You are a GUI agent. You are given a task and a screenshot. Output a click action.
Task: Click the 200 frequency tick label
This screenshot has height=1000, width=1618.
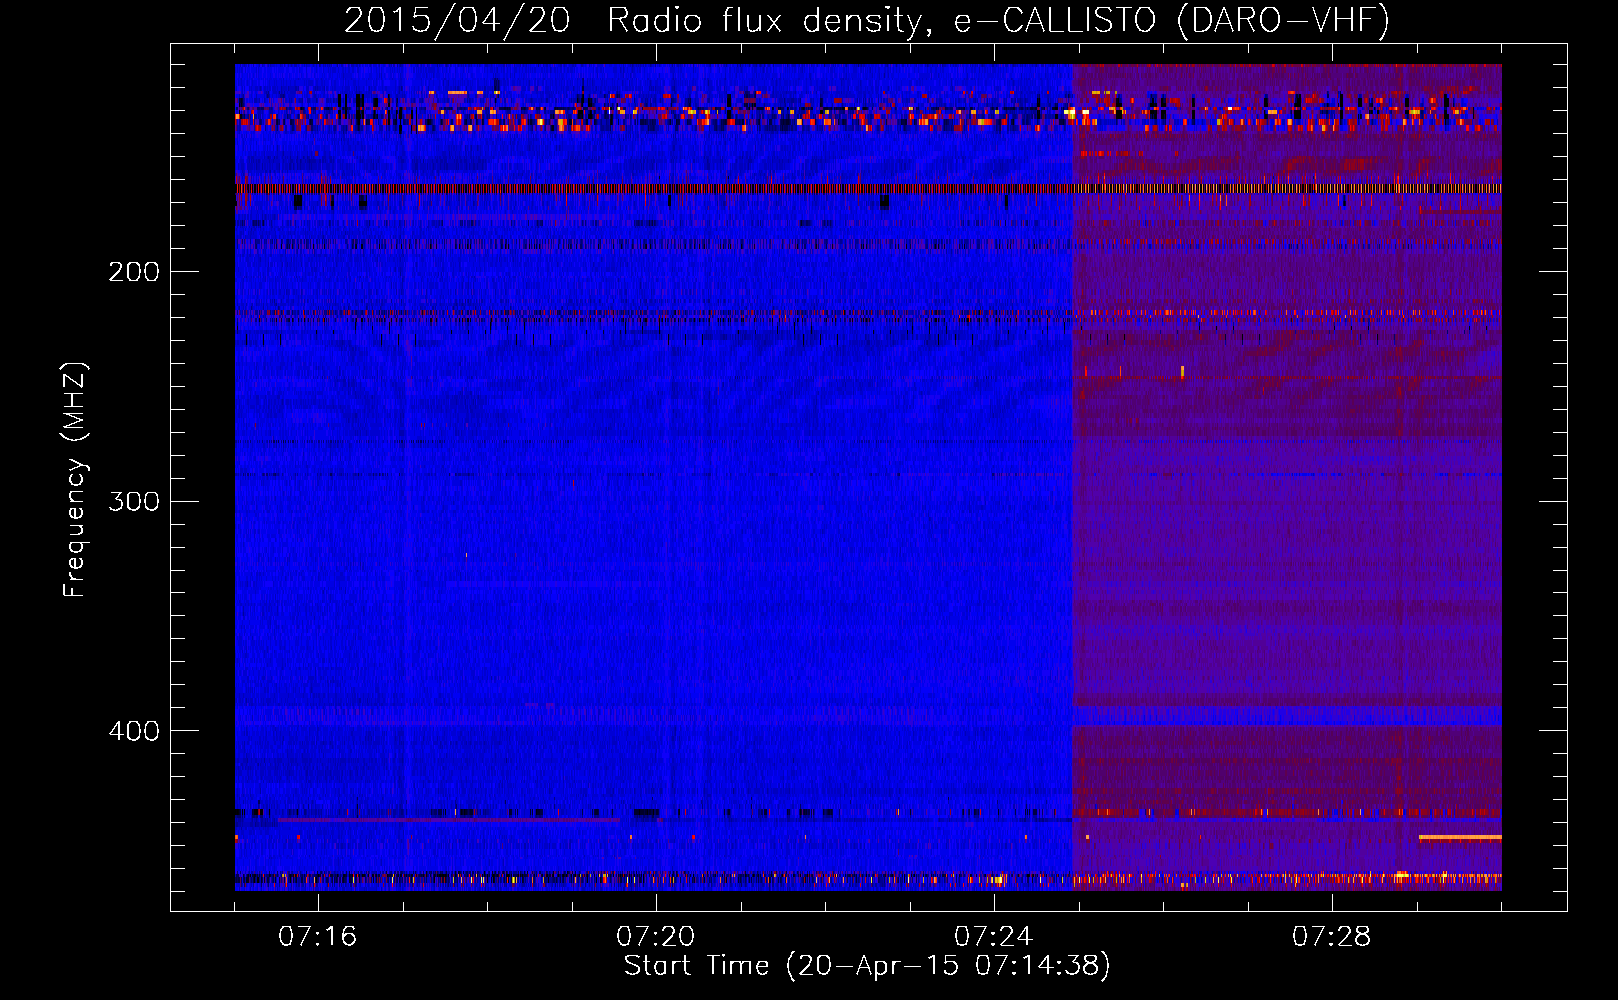coord(133,272)
